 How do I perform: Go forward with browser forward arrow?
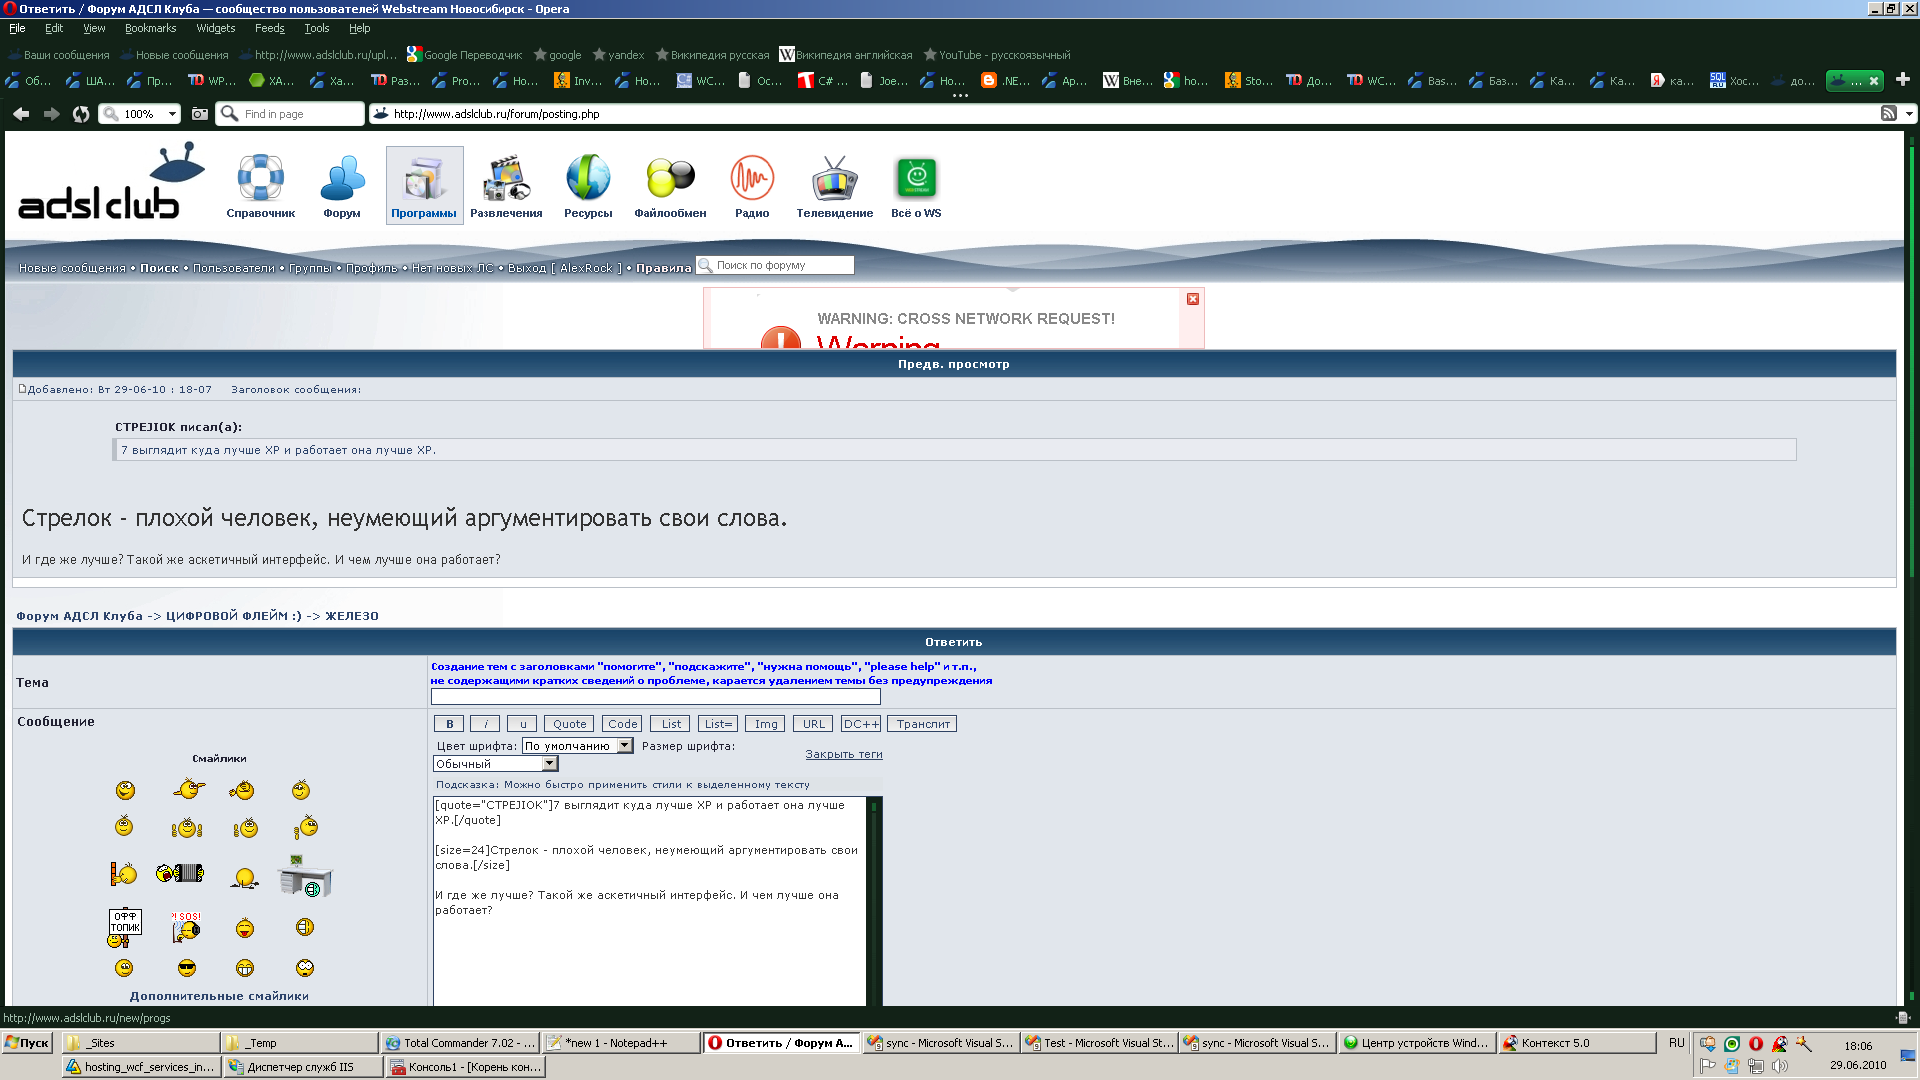pos(51,114)
